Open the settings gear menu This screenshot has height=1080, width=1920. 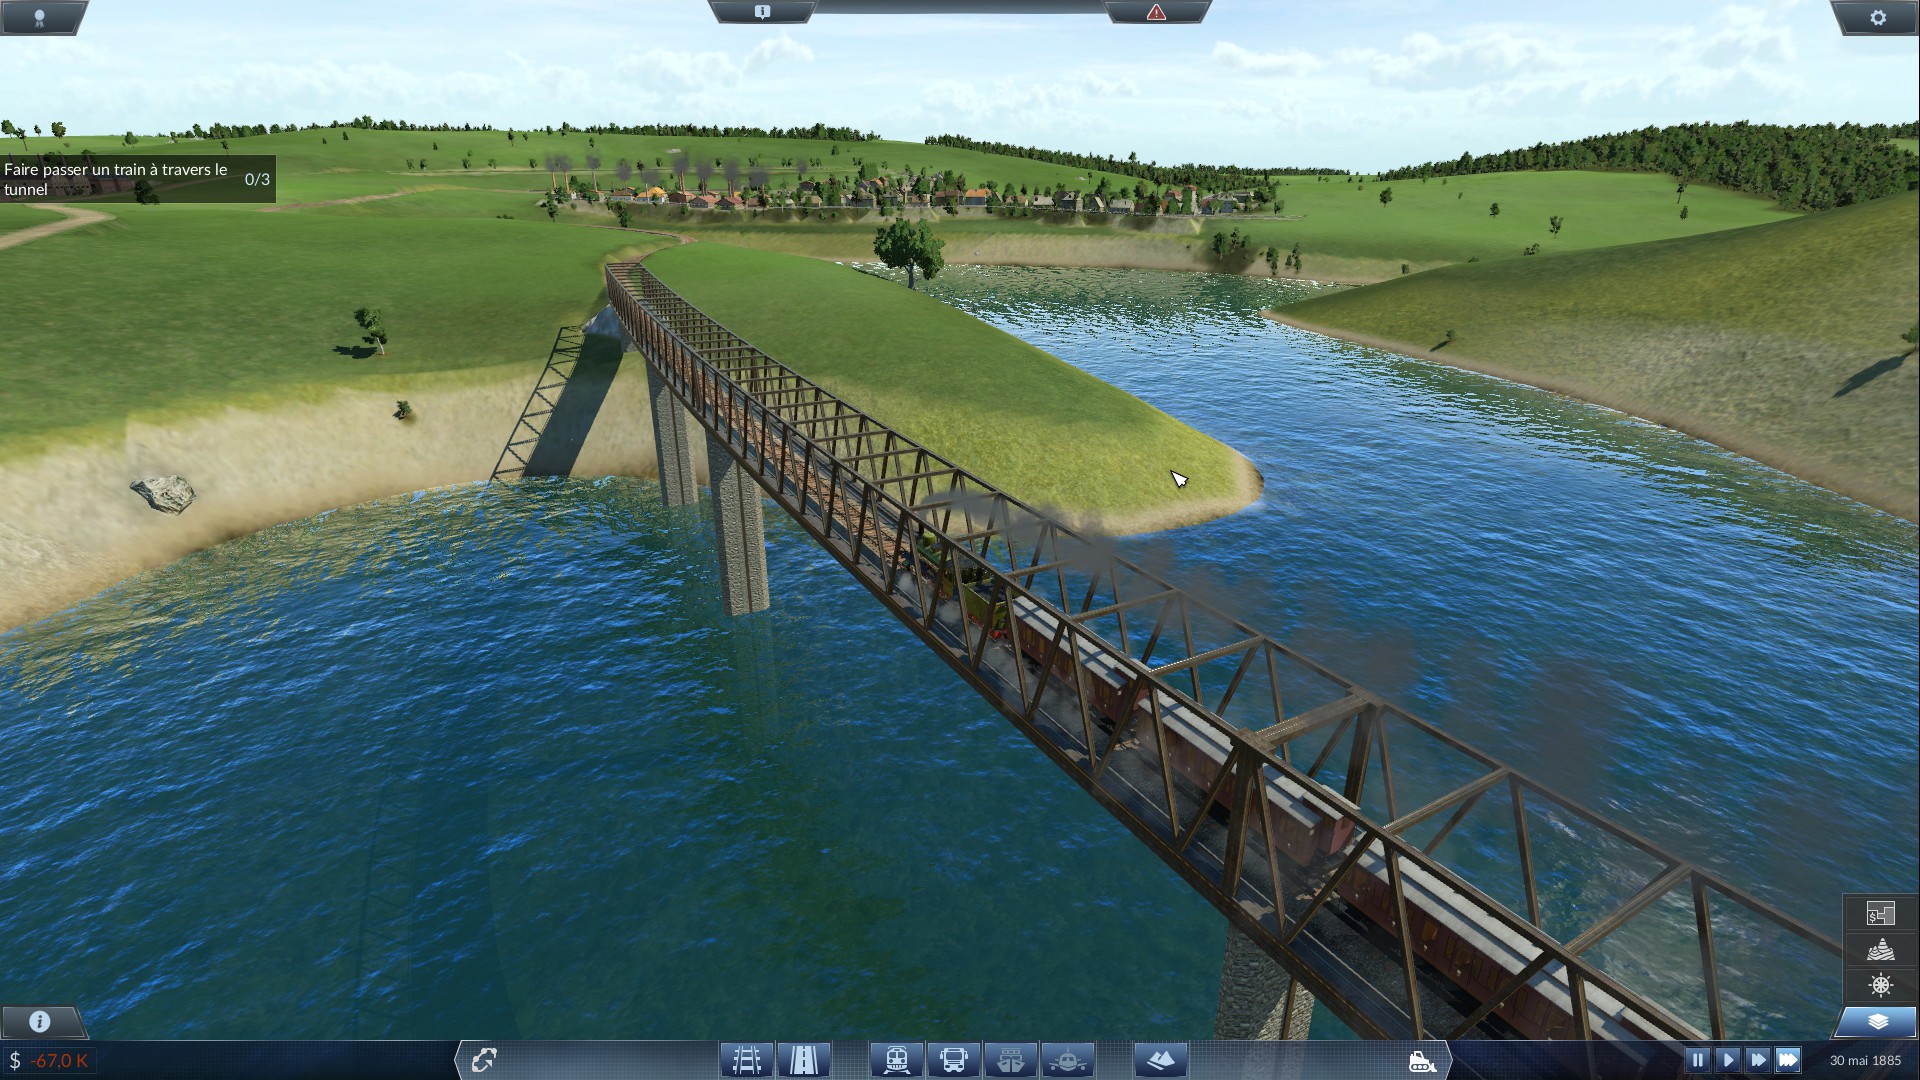1877,17
